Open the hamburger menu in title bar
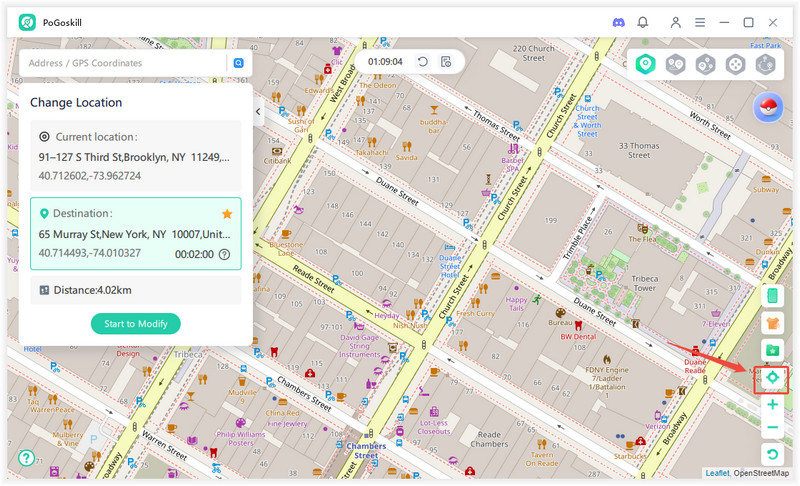This screenshot has width=800, height=486. point(700,22)
